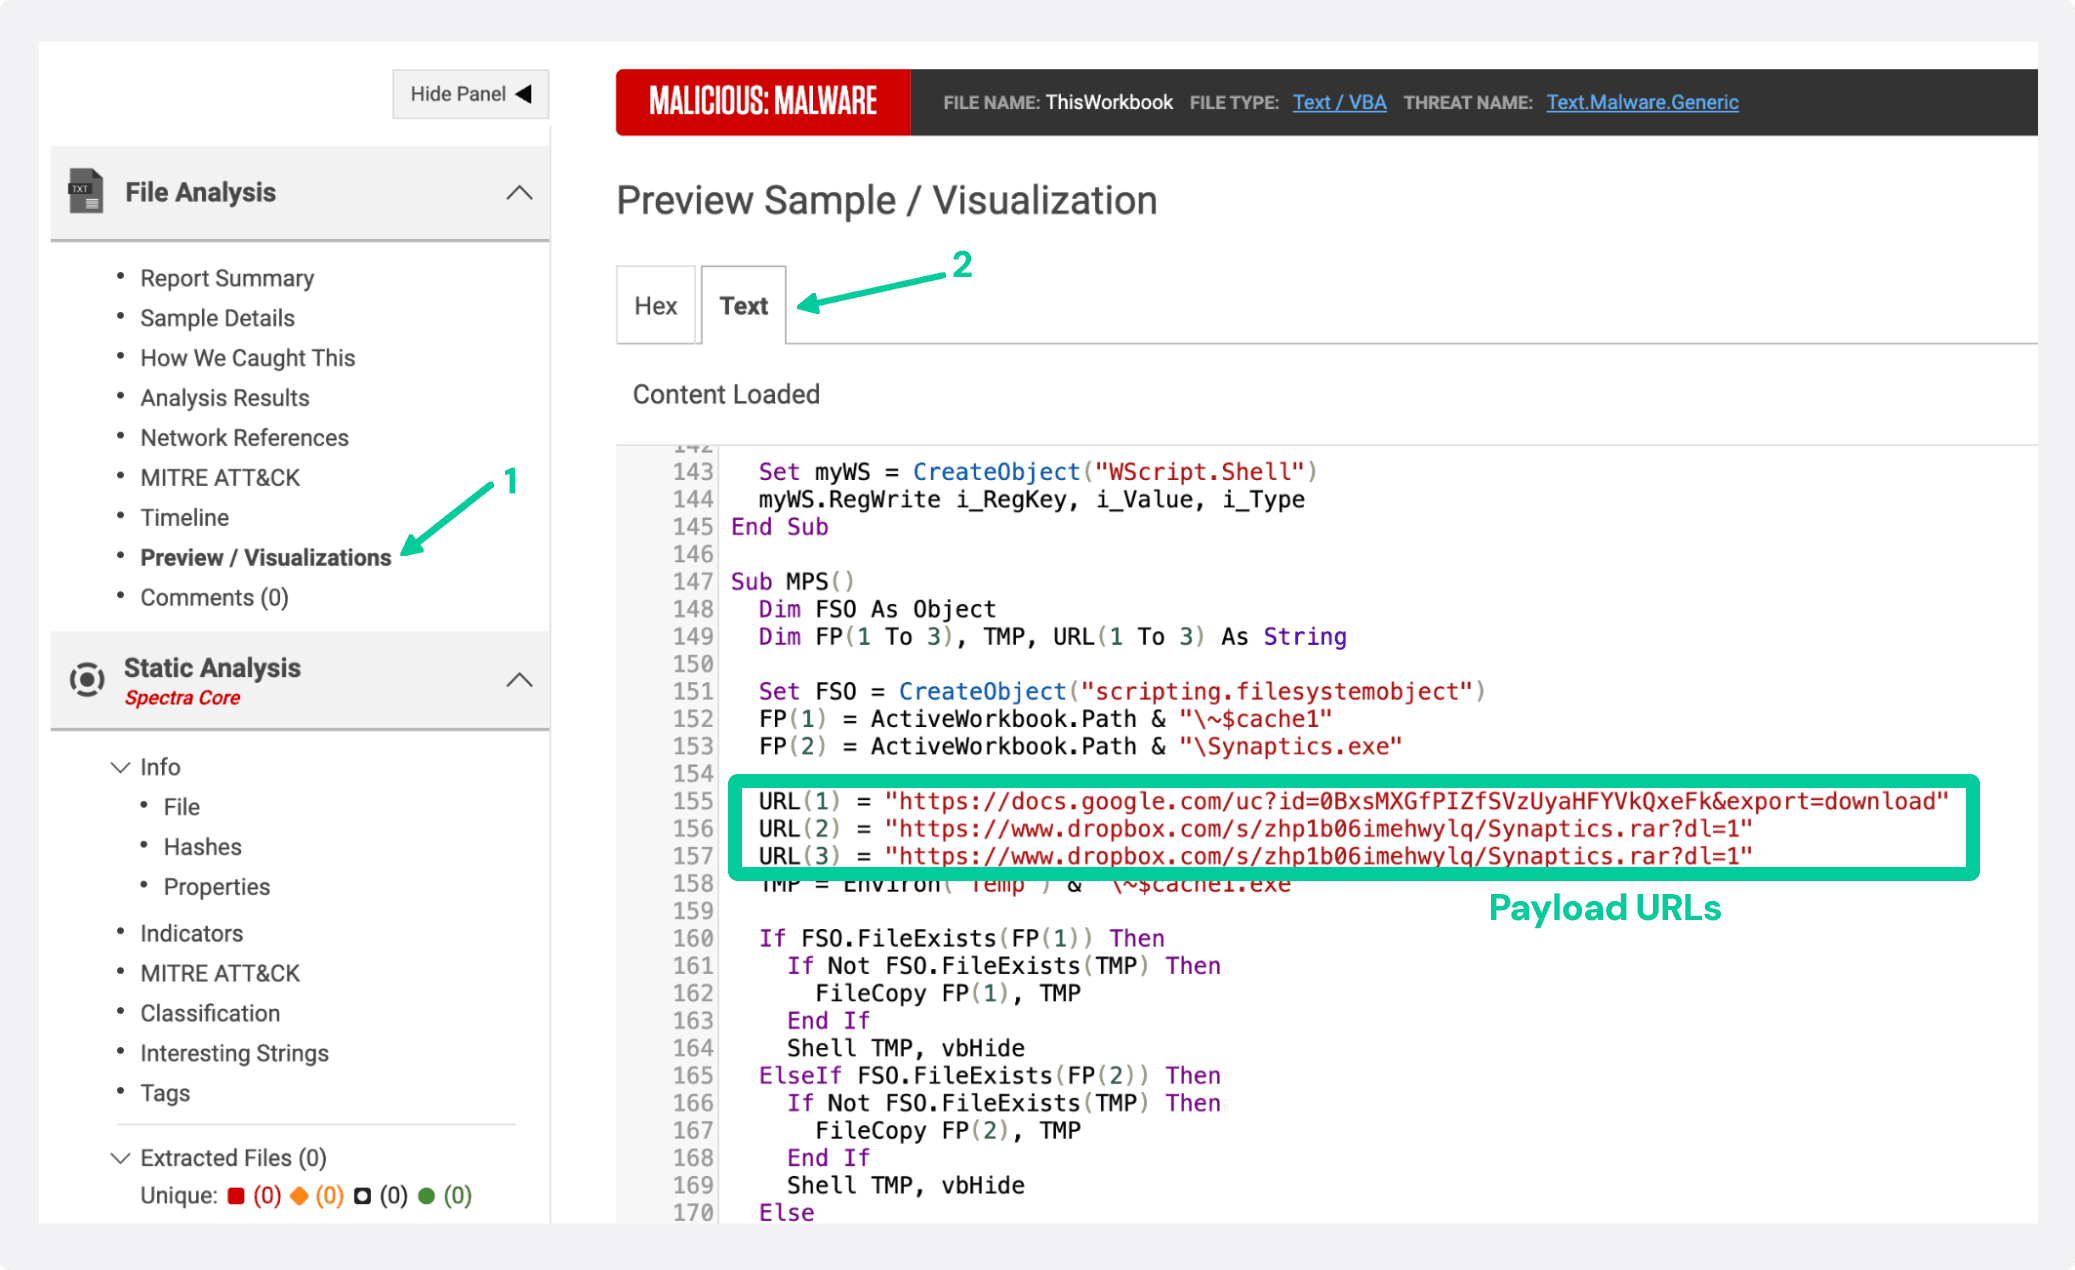Switch to the Hex tab
2075x1270 pixels.
[656, 305]
